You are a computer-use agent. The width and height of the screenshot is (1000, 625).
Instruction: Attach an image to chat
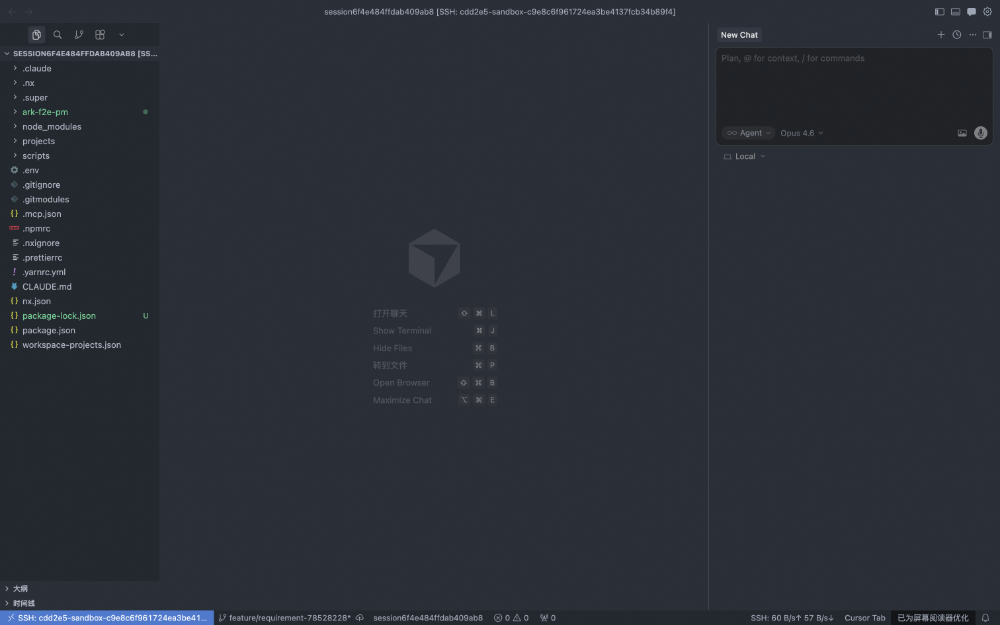tap(962, 133)
